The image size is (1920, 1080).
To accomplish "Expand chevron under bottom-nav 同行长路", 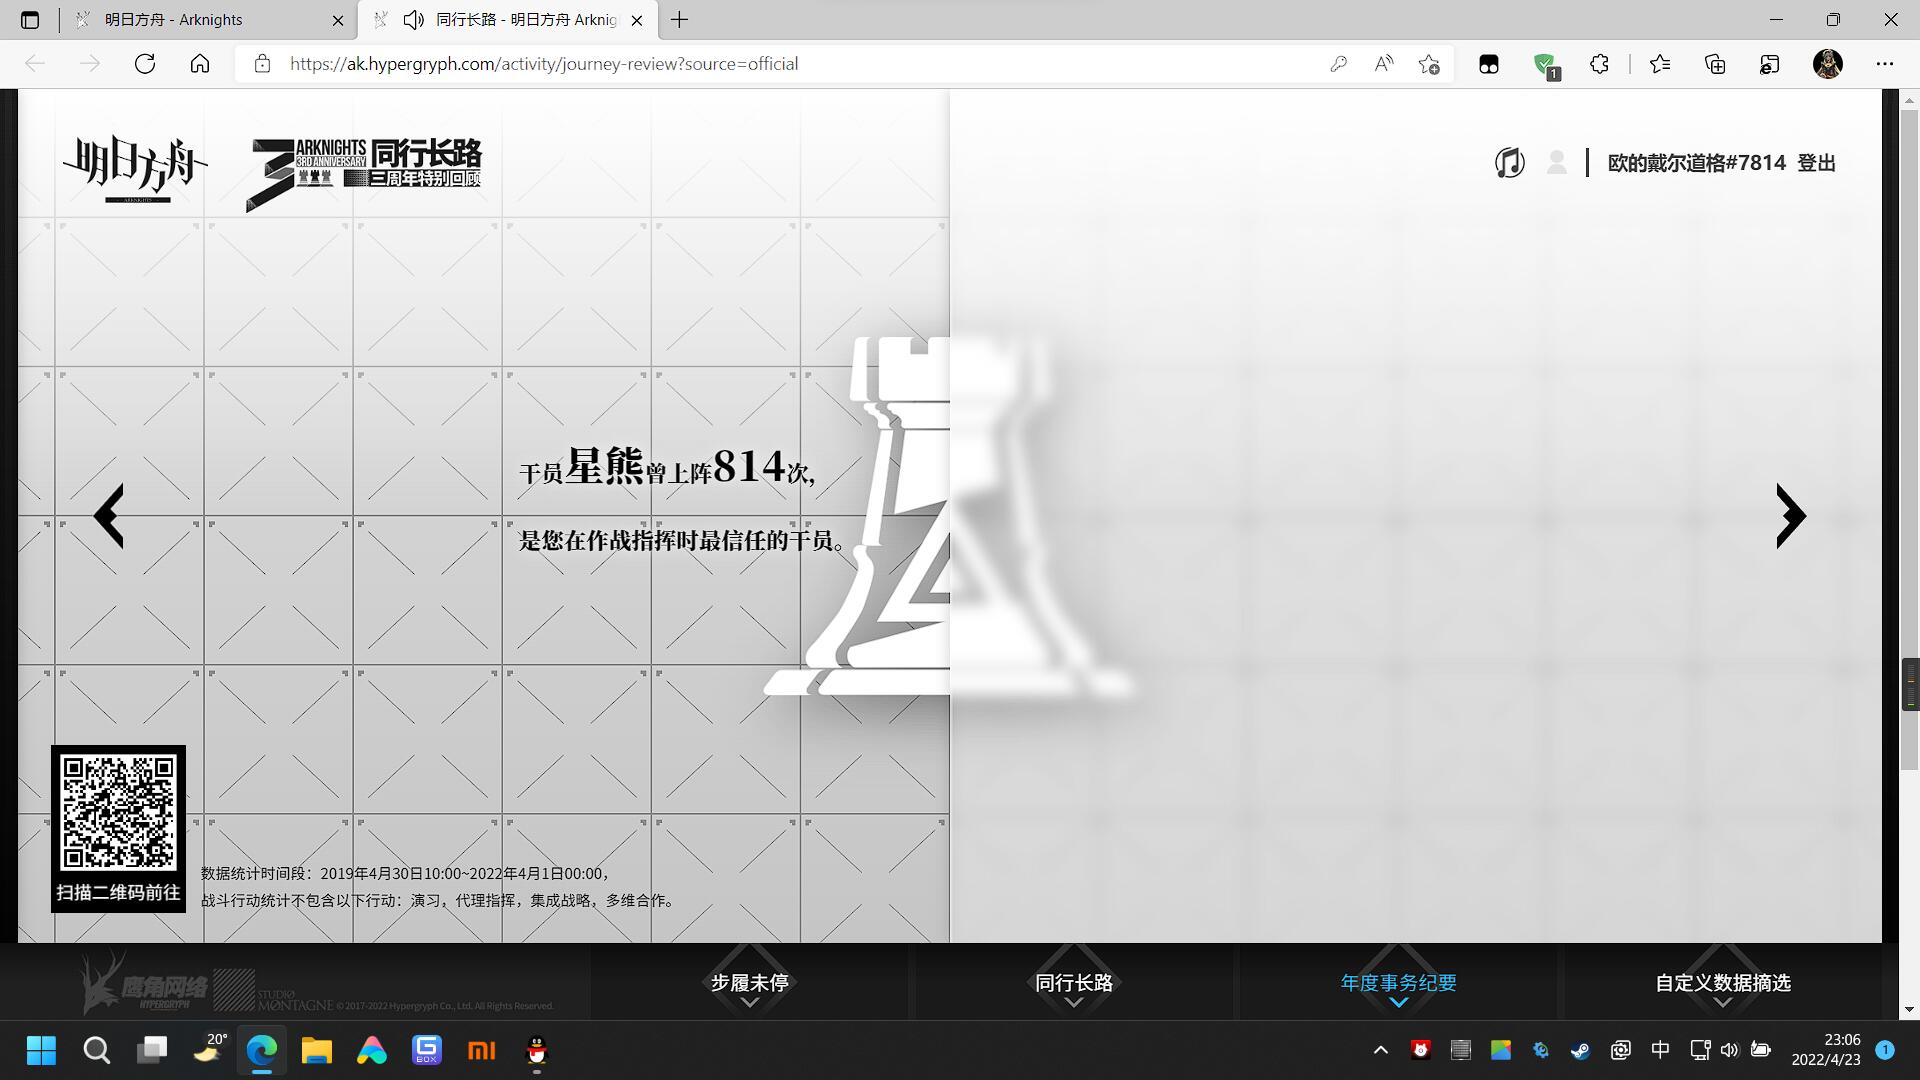I will coord(1074,1003).
